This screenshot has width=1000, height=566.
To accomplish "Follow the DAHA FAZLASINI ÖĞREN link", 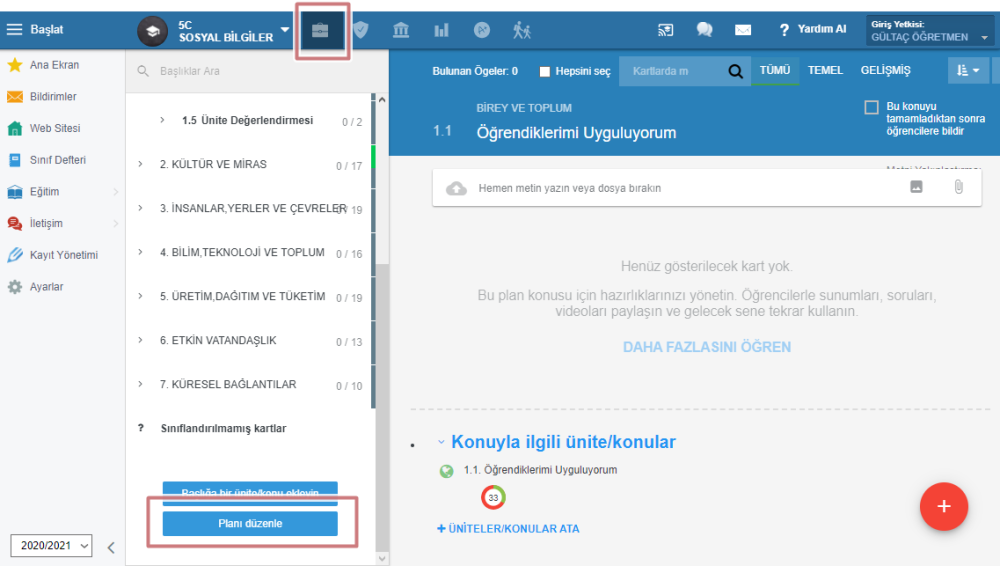I will (x=707, y=347).
